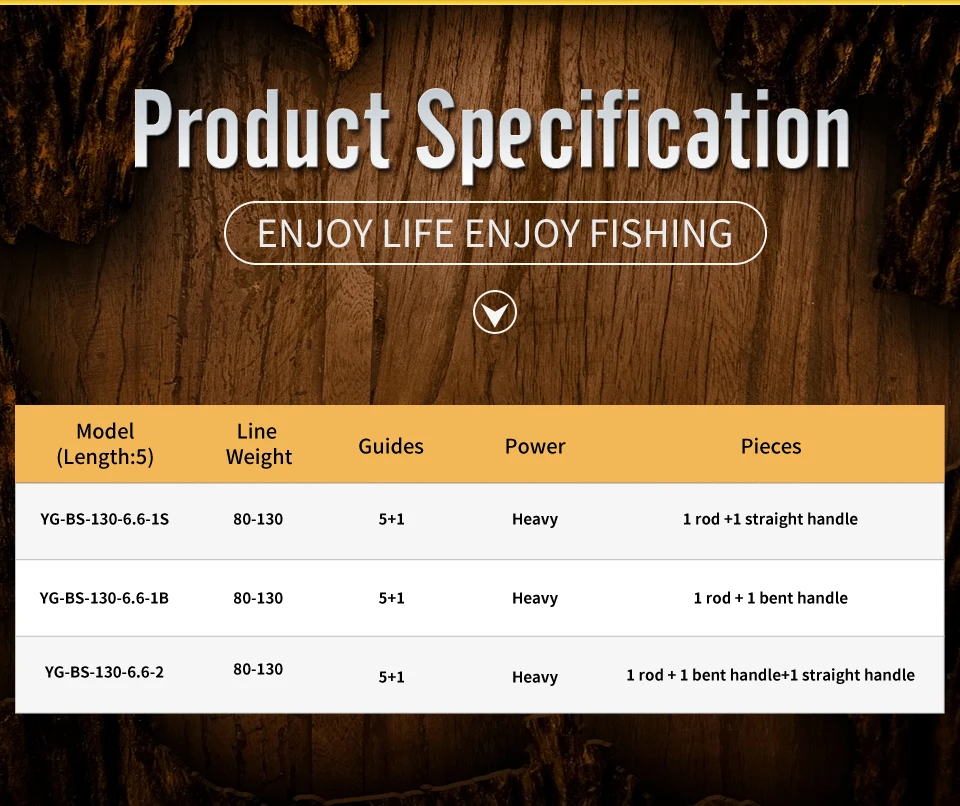Click line weight value in YG-BS-130-6.6-2 row
Viewport: 960px width, 806px height.
point(258,669)
